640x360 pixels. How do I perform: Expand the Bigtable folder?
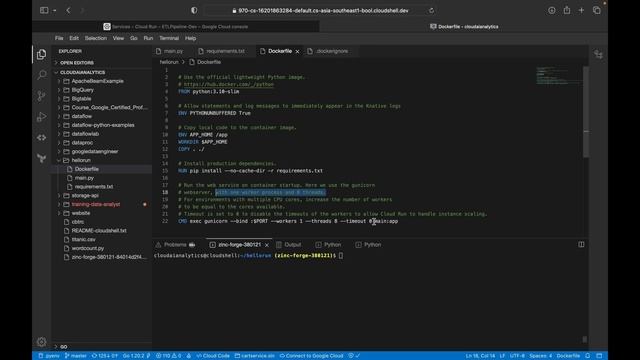pos(81,99)
